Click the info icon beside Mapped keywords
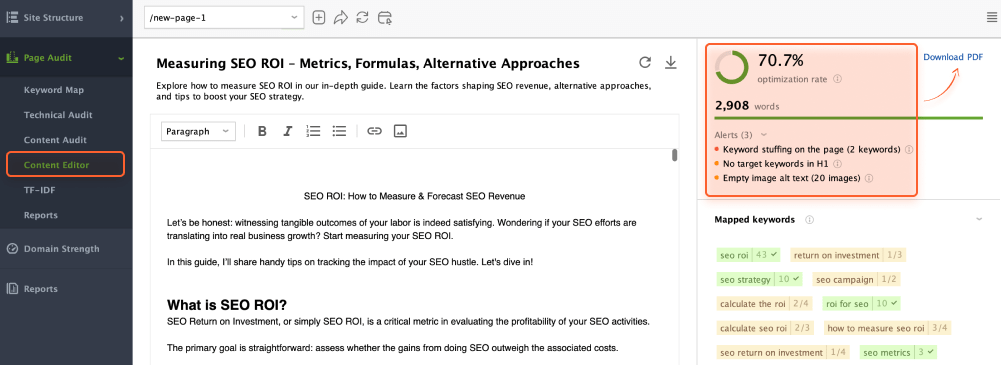This screenshot has height=365, width=1001. click(809, 220)
